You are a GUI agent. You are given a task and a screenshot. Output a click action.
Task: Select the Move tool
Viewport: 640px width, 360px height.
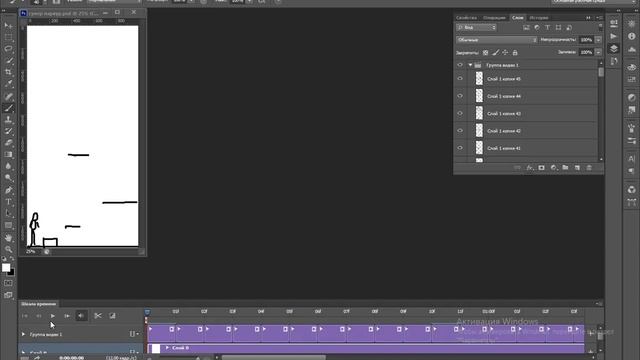pyautogui.click(x=8, y=26)
